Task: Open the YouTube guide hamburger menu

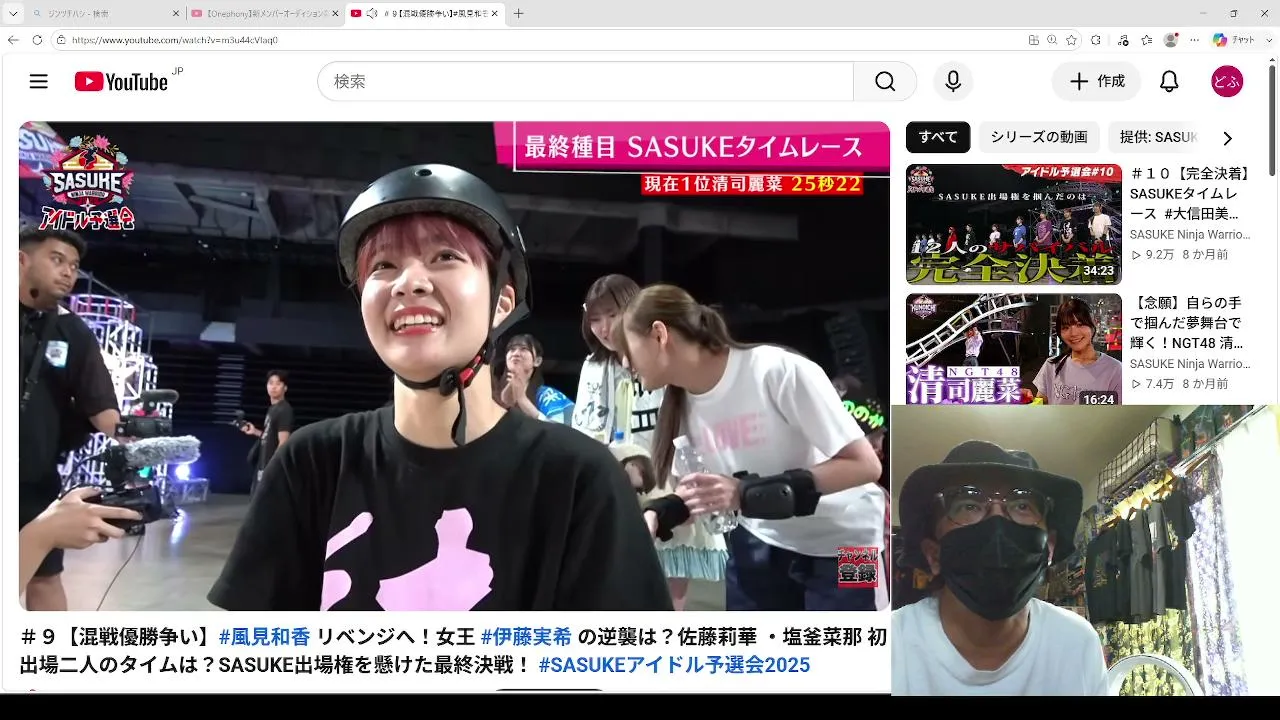Action: tap(39, 82)
